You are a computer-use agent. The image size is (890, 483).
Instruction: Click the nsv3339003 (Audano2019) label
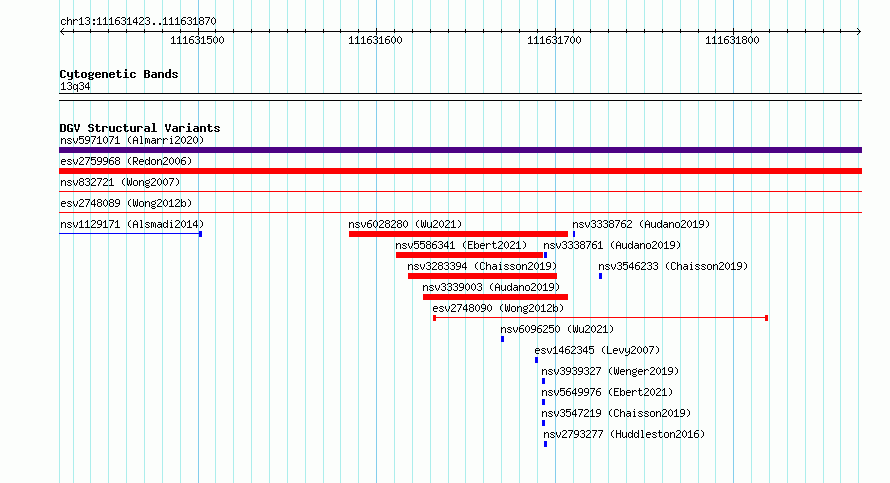pos(491,287)
